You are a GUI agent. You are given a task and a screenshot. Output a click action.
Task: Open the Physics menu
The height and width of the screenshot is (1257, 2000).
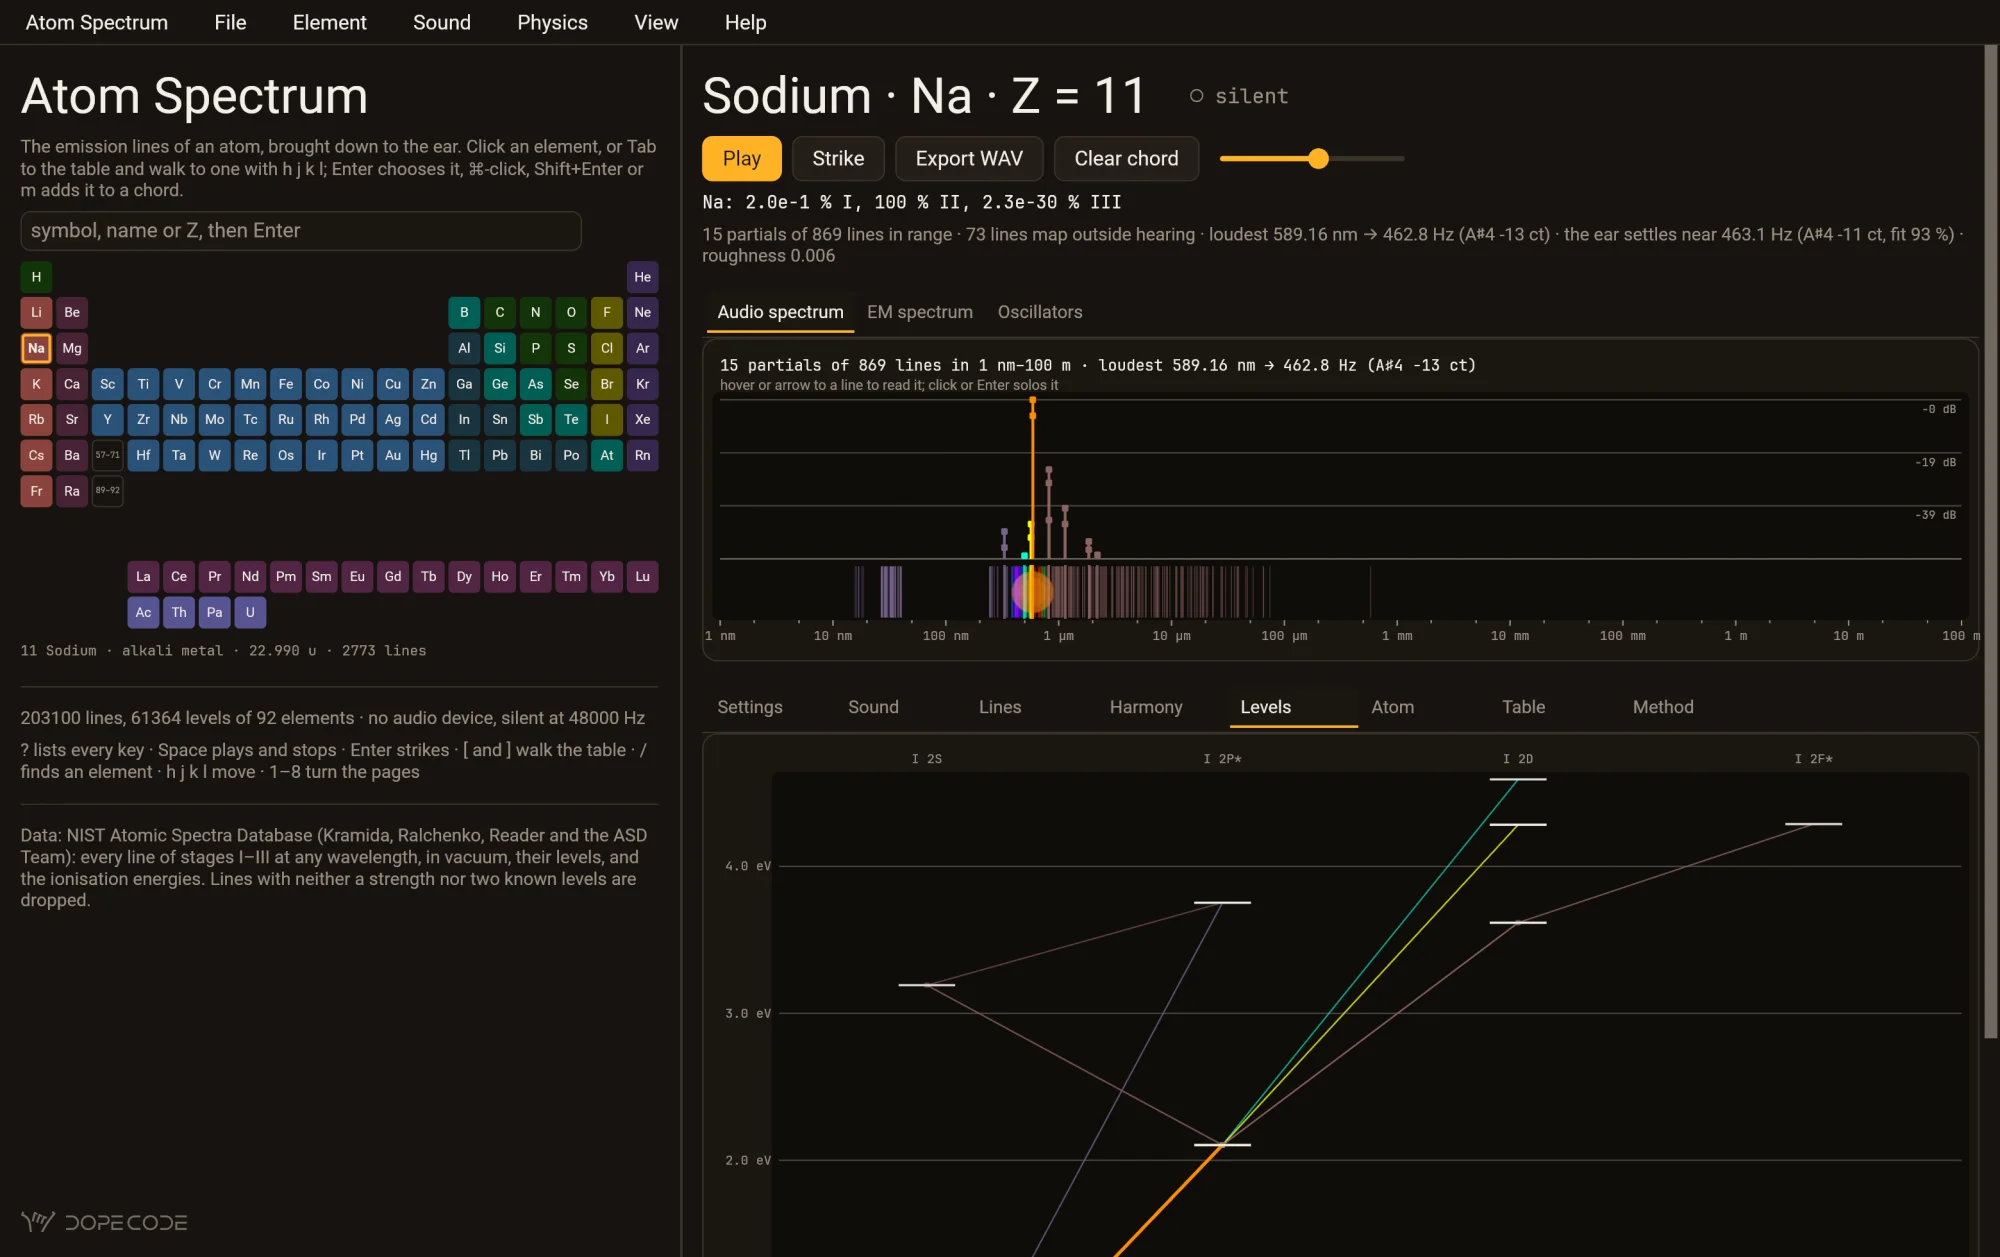[x=552, y=22]
